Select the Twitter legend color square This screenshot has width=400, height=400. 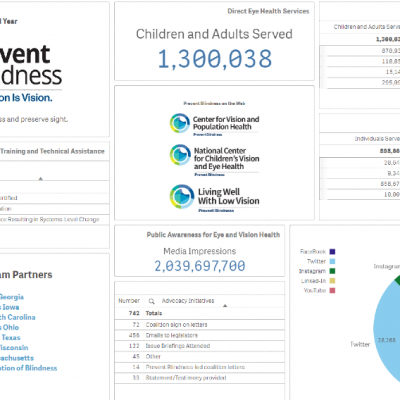pos(332,261)
